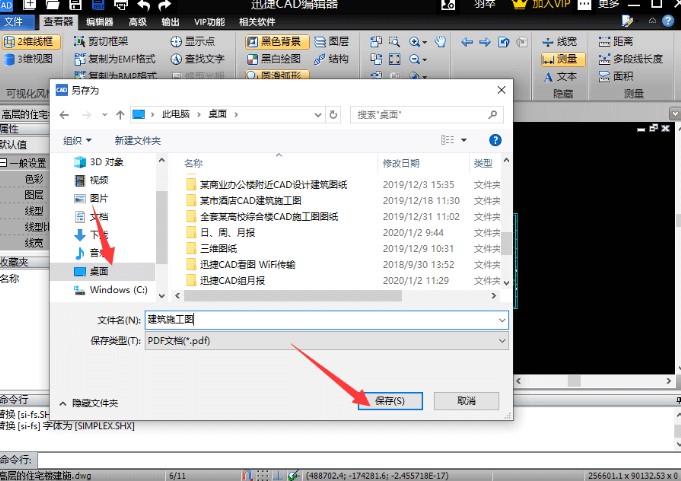
Task: Open view options dropdown arrow
Action: point(464,140)
